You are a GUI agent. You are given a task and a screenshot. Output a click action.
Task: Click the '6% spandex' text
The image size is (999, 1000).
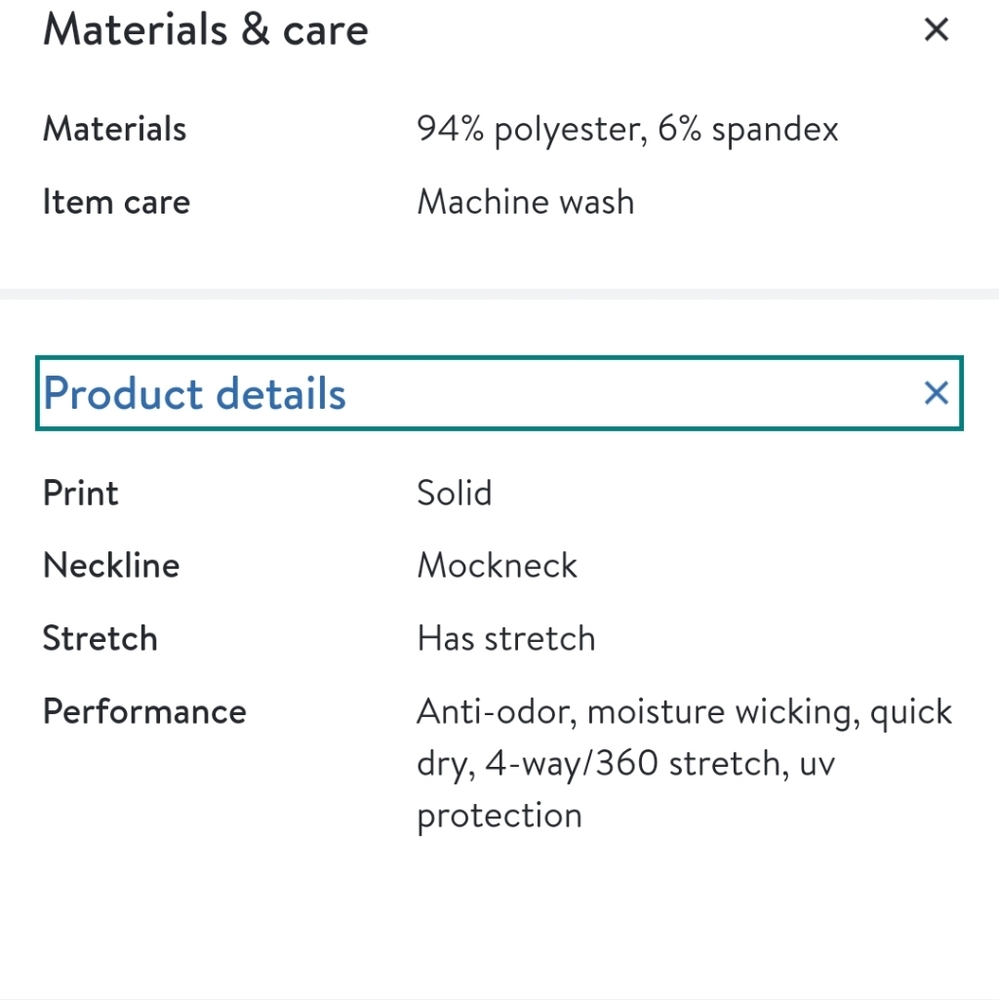pyautogui.click(x=748, y=129)
